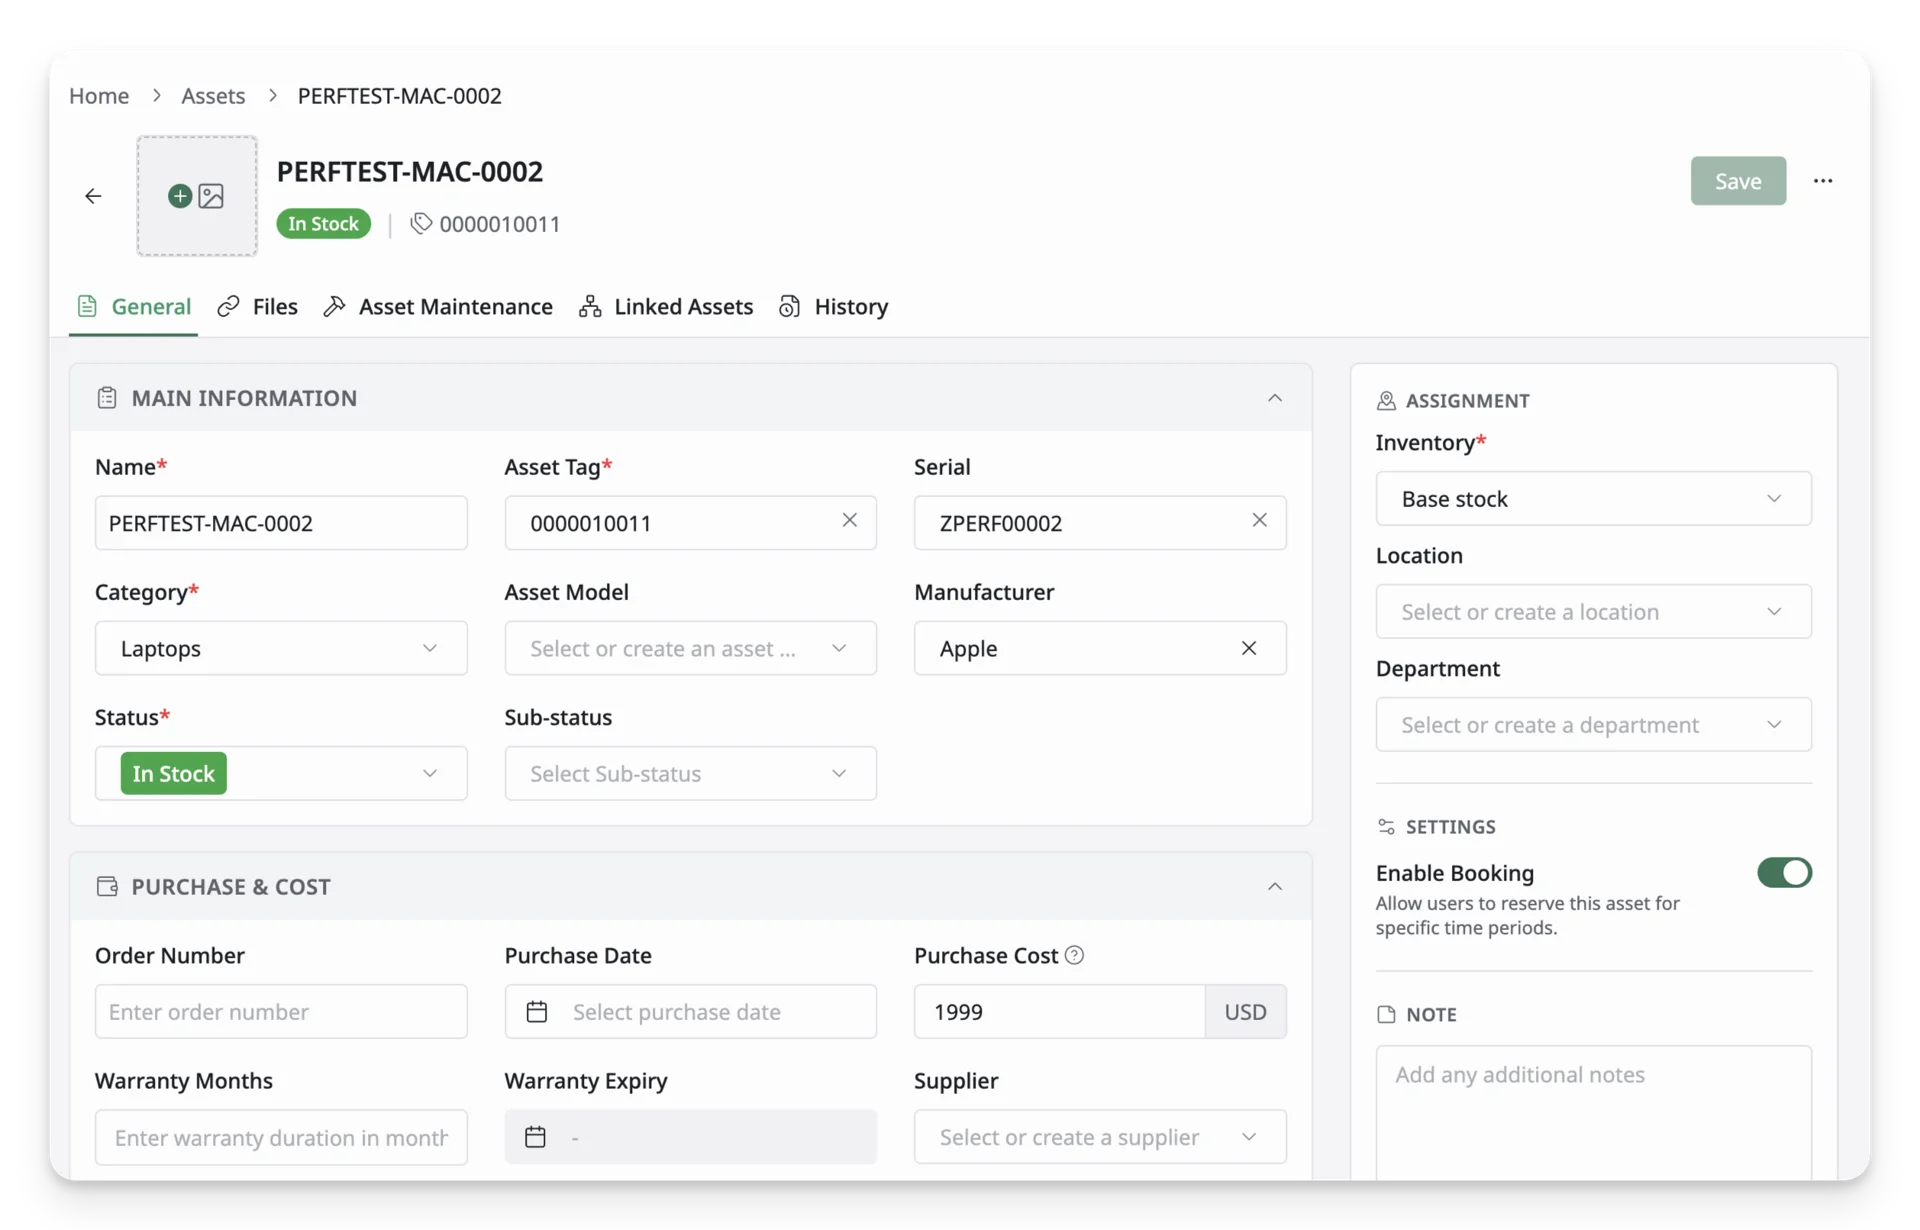Collapse the Purchase & Cost section
1920x1230 pixels.
point(1275,887)
